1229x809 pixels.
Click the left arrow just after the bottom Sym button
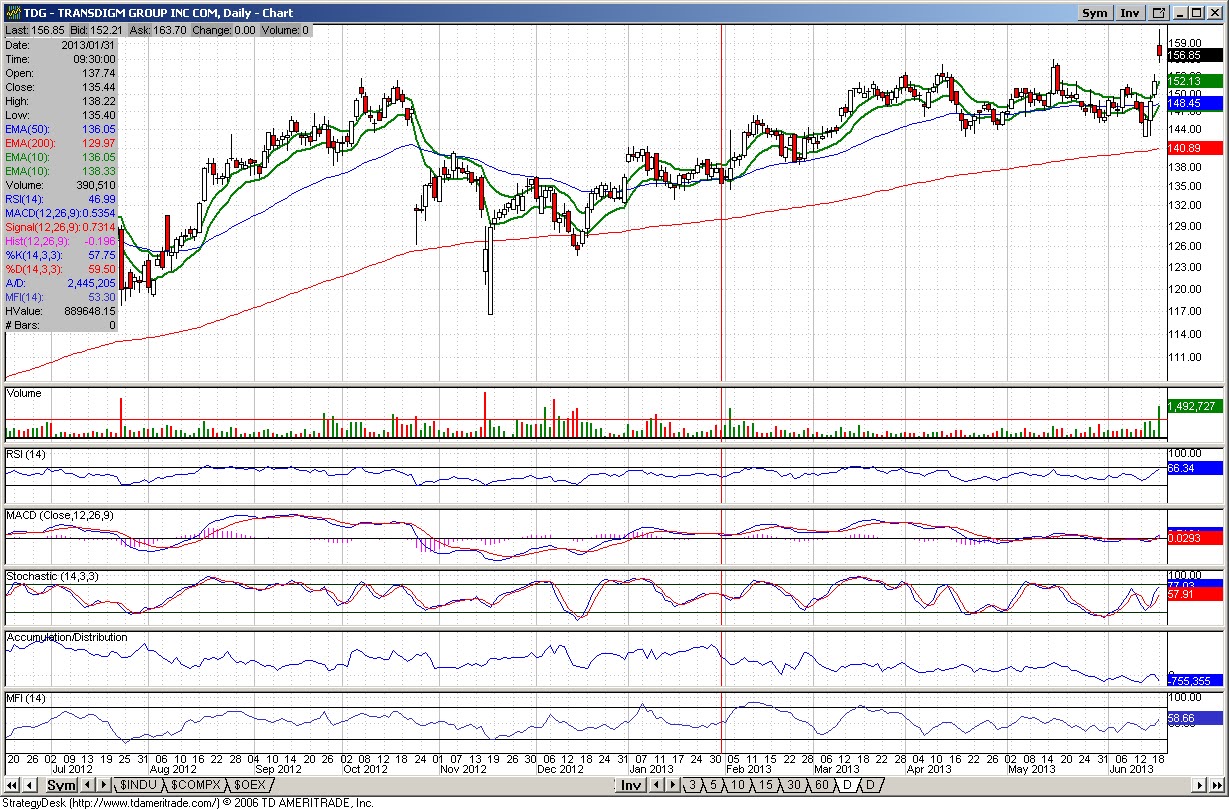tap(88, 785)
